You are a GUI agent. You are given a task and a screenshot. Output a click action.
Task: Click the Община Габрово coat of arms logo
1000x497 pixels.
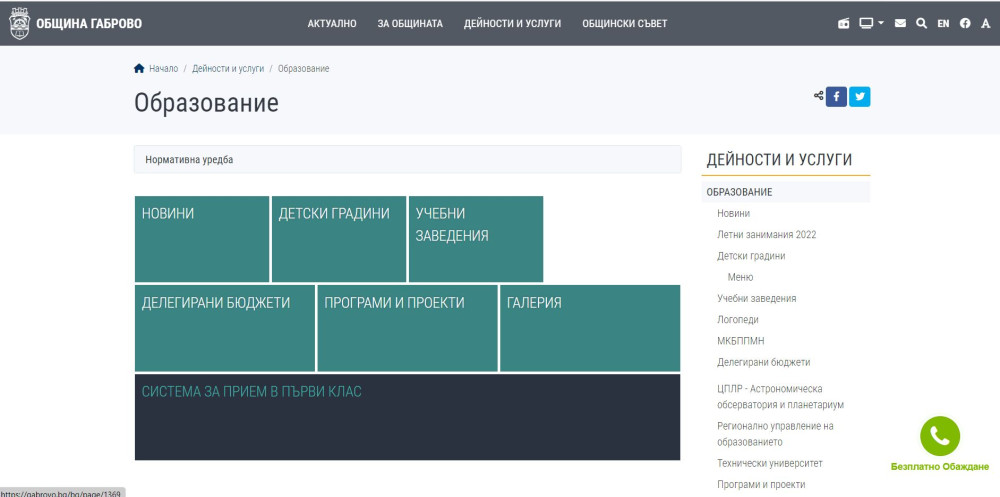click(19, 23)
